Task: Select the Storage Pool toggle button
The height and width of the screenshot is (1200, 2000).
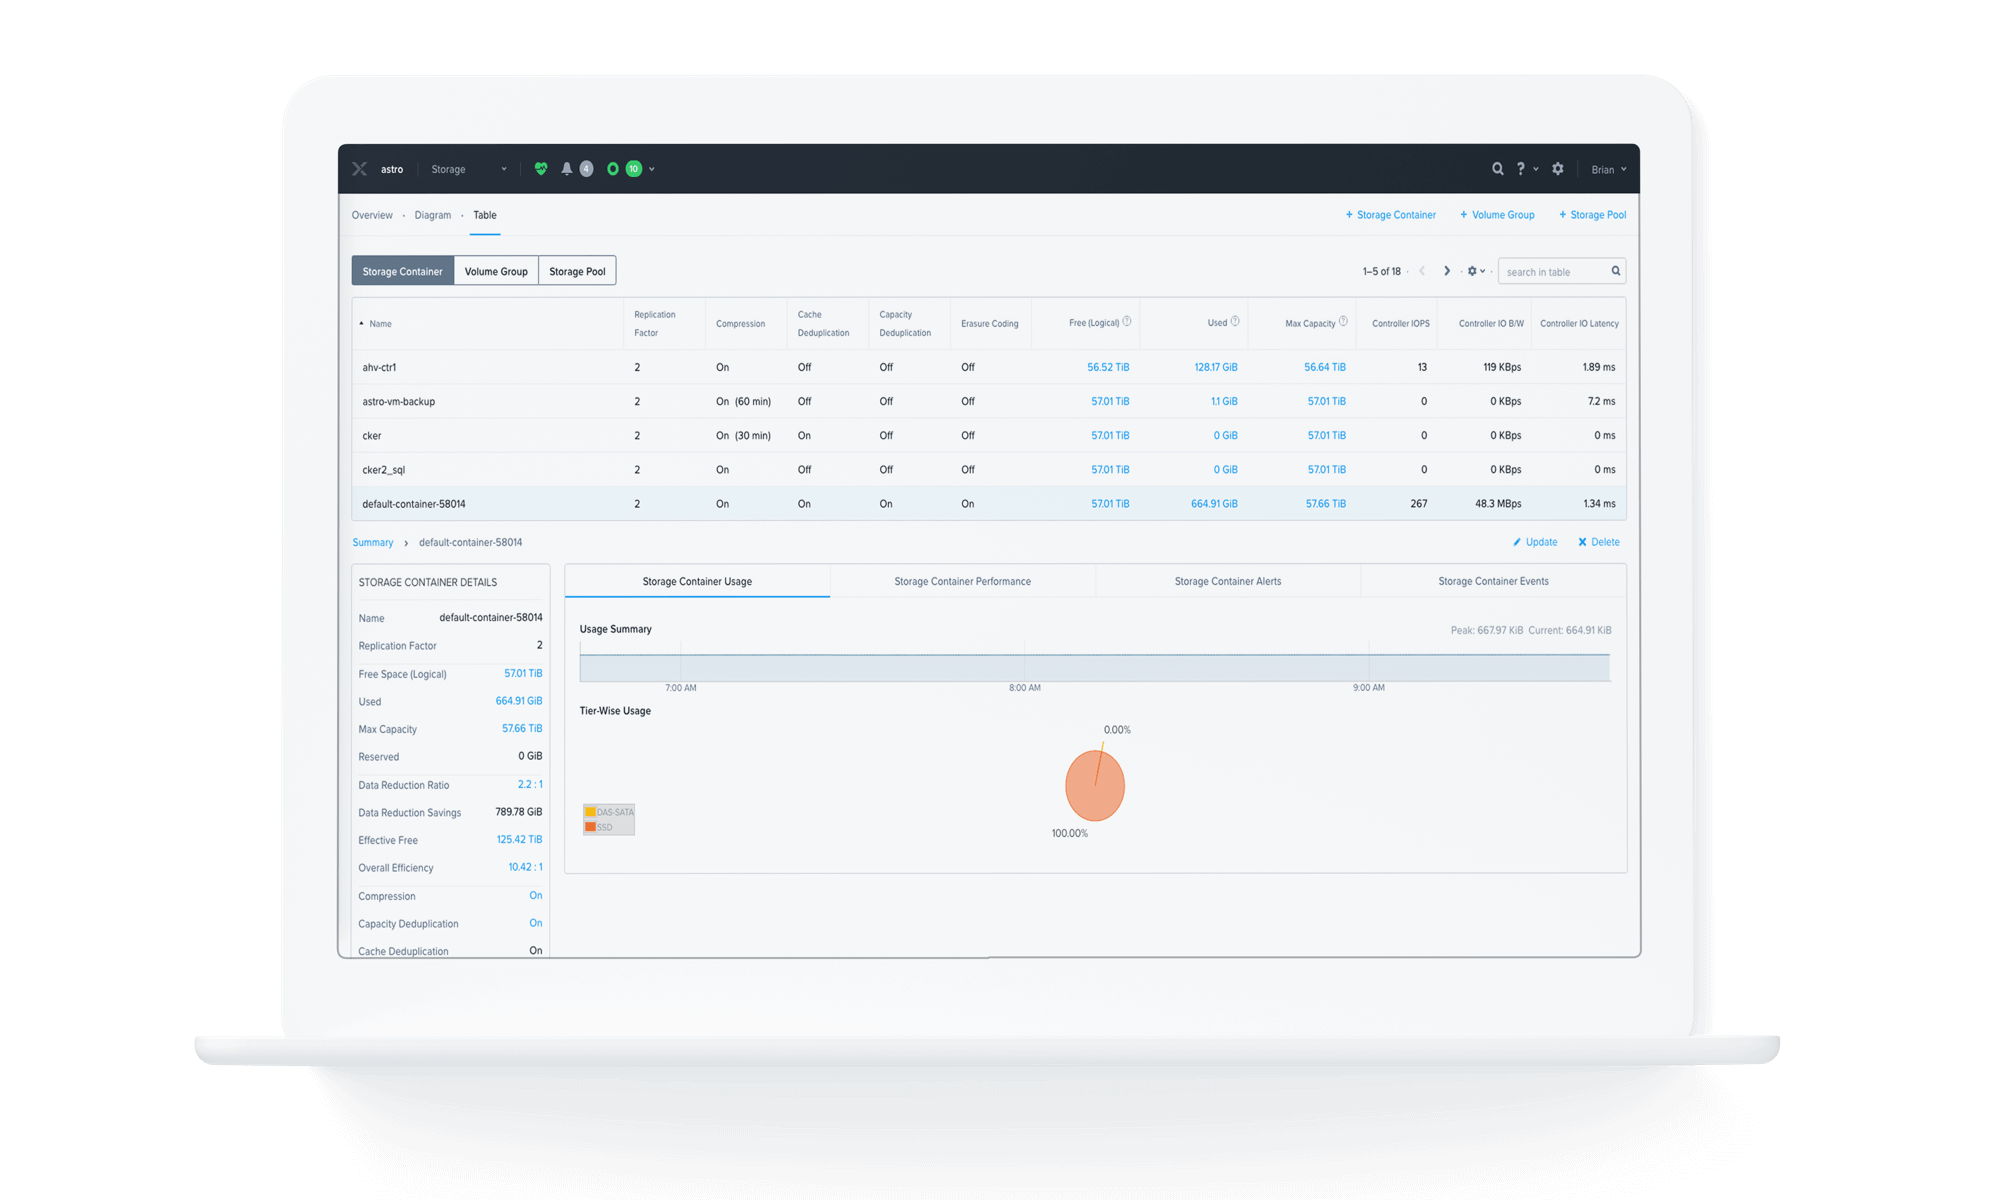Action: point(577,271)
